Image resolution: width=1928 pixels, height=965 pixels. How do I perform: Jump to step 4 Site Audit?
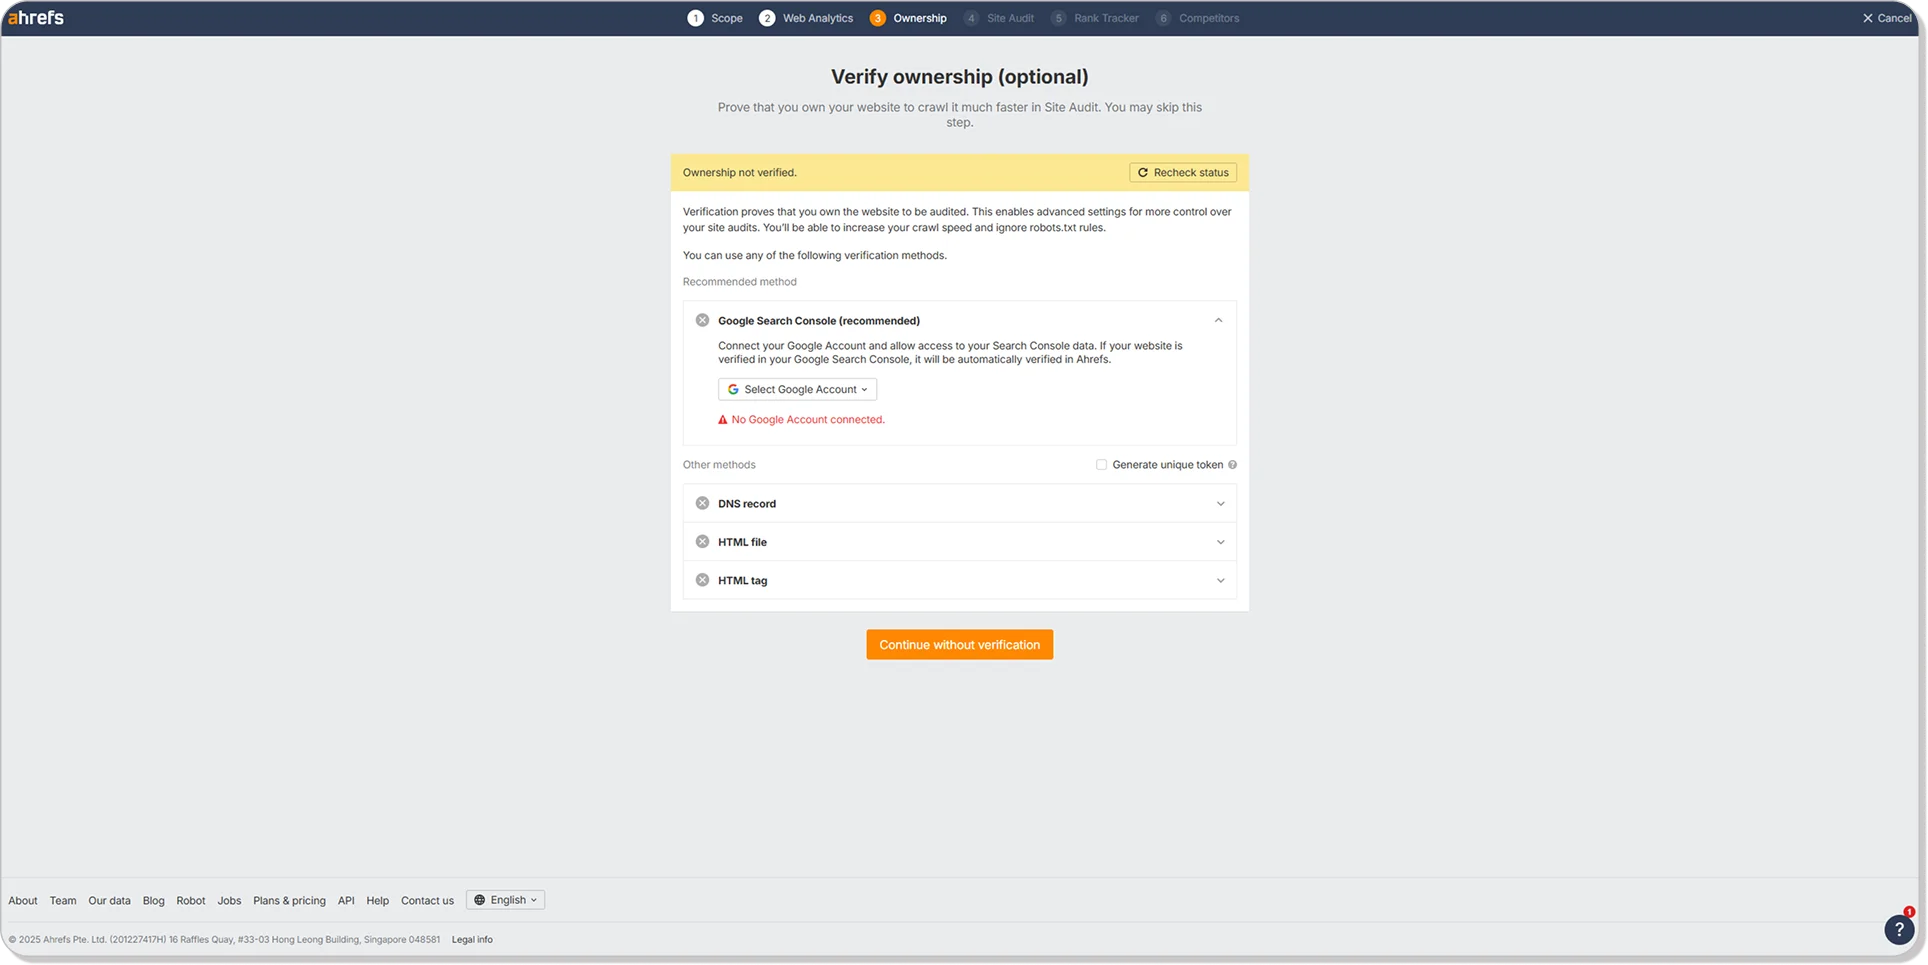999,18
